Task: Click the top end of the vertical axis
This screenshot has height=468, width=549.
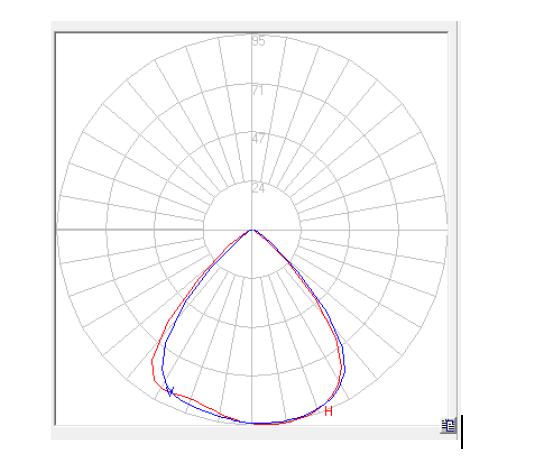Action: [252, 36]
